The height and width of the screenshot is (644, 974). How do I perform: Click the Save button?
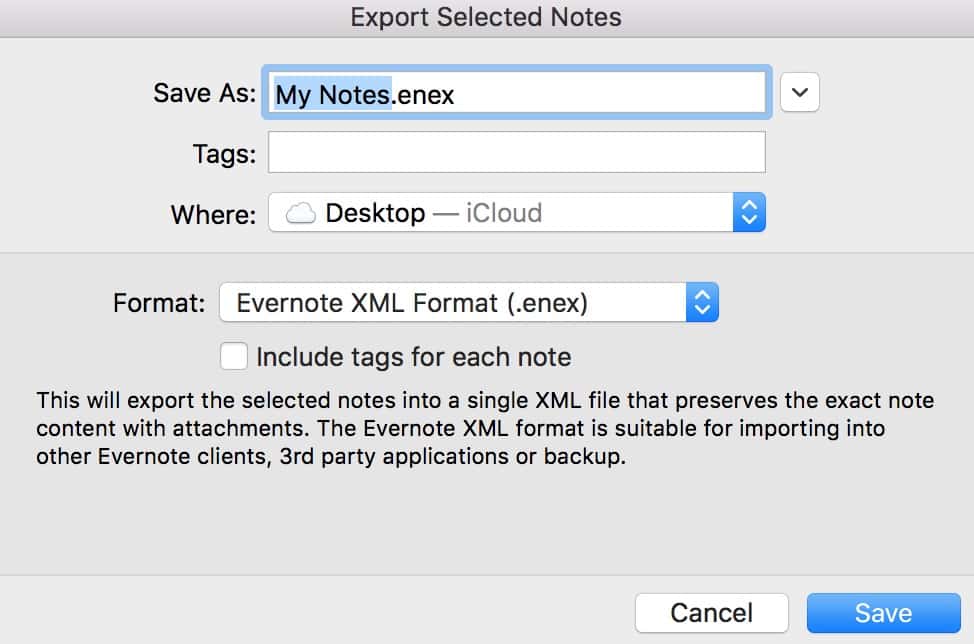(x=883, y=613)
